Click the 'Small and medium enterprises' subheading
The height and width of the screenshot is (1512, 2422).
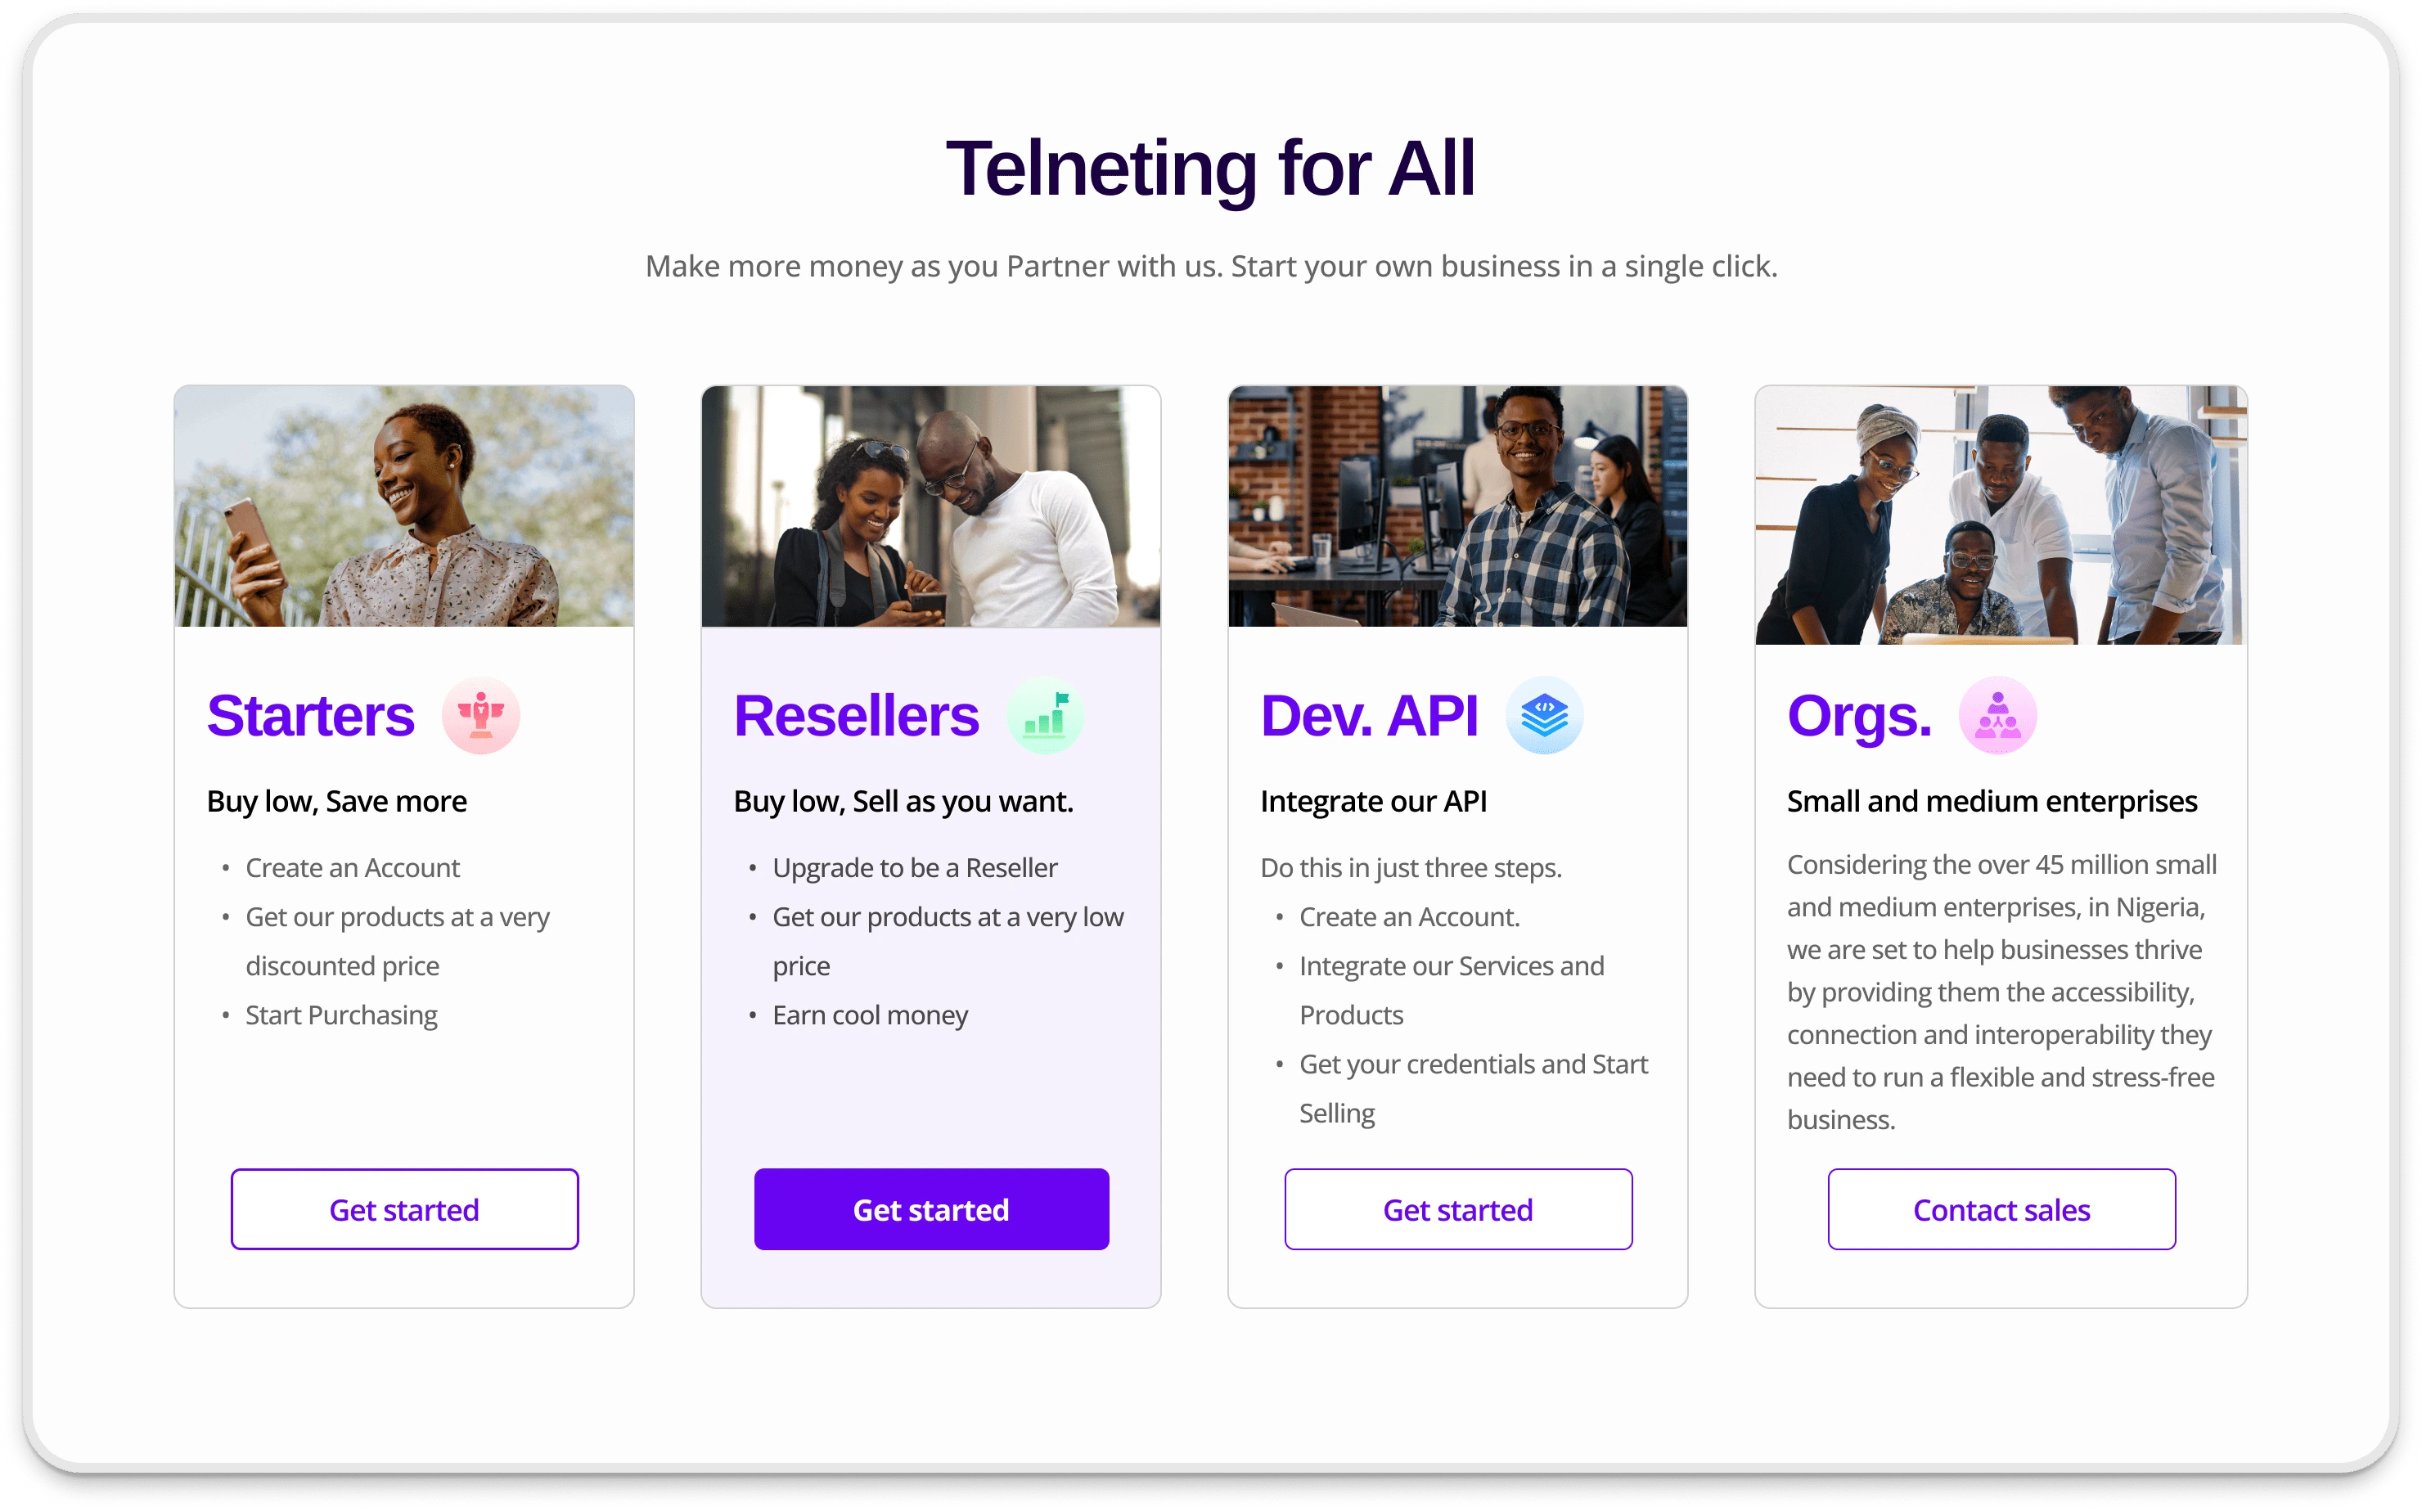(1991, 802)
